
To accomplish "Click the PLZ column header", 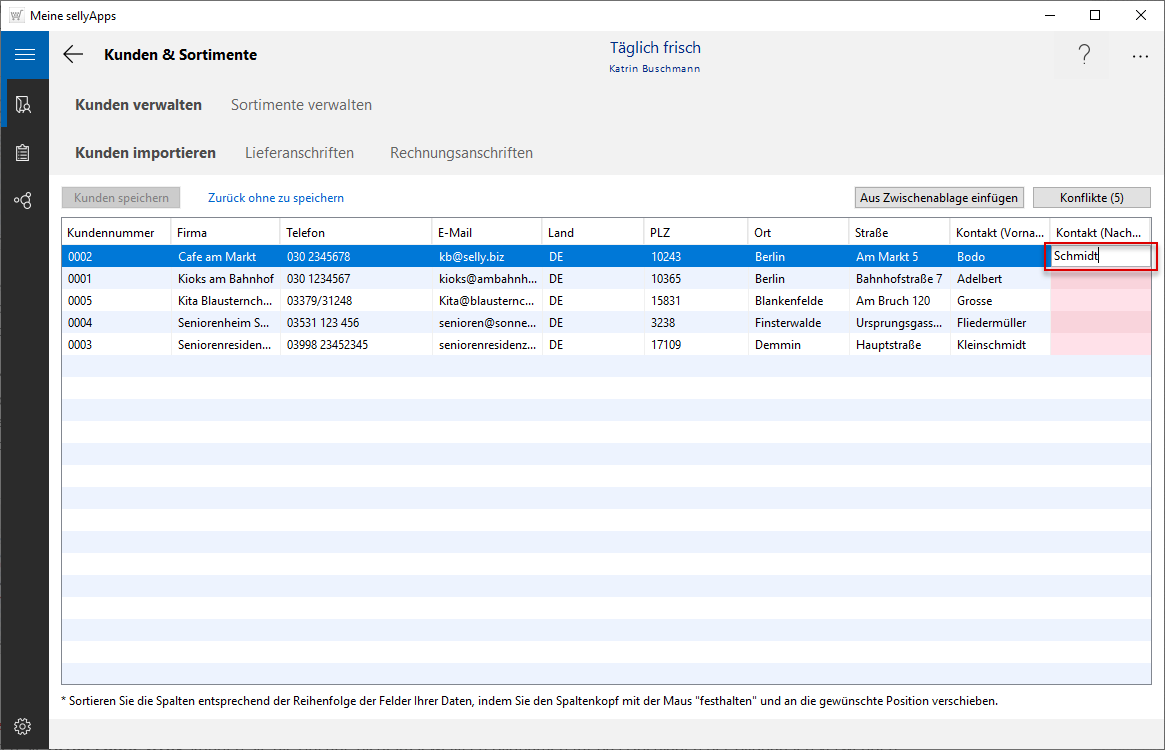I will tap(660, 233).
